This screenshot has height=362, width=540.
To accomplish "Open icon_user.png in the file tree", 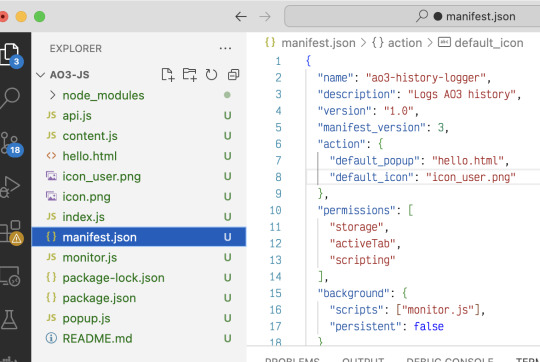I will [138, 176].
